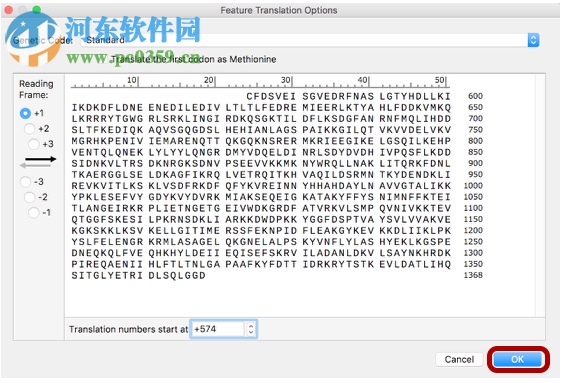Screen dimensions: 566x383
Task: Close the Feature Translation Options window
Action: [x=9, y=10]
